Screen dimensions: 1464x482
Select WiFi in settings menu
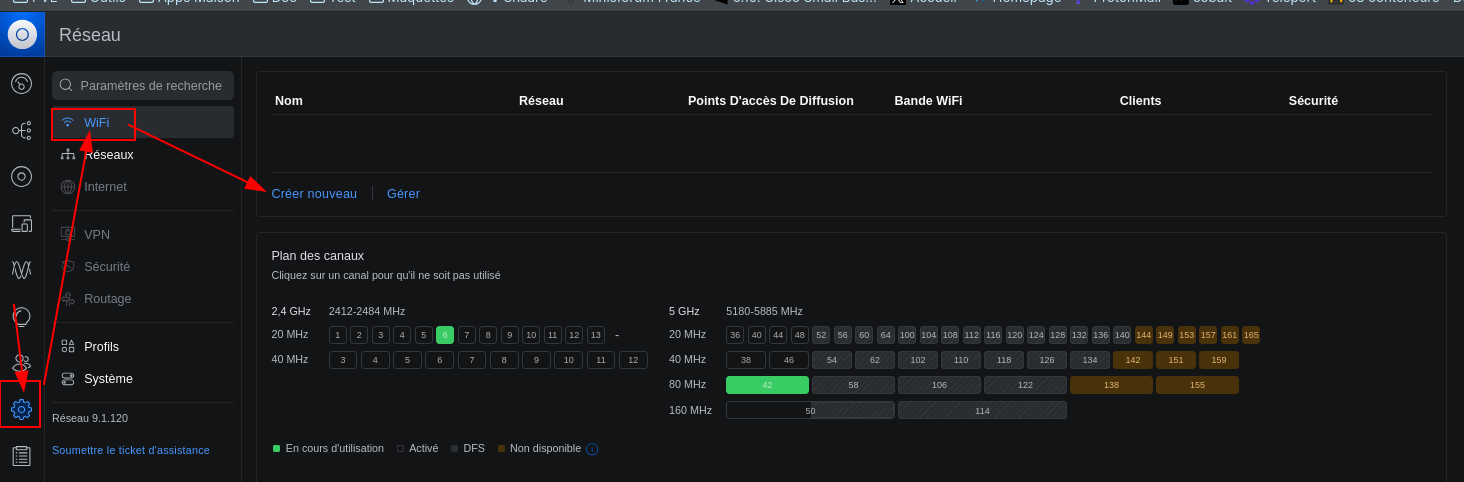(x=143, y=122)
